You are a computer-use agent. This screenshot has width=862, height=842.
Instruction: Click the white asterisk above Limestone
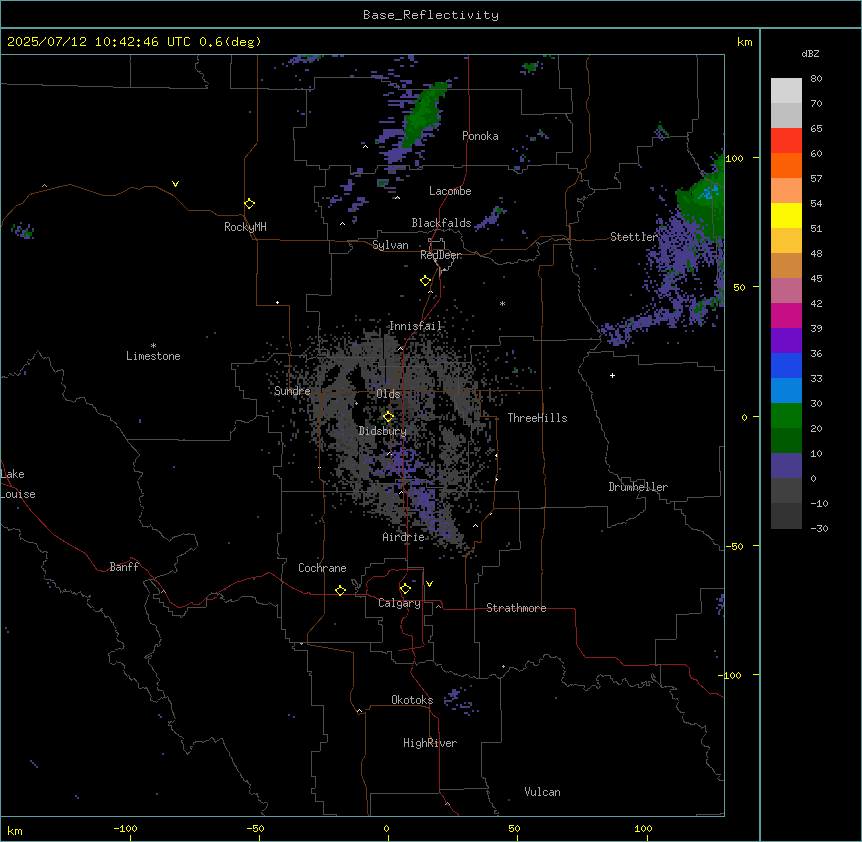coord(153,346)
